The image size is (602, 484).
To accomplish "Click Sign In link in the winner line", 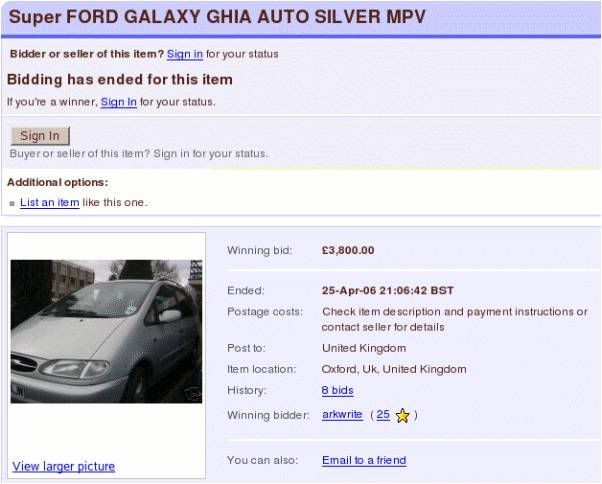I will [118, 102].
